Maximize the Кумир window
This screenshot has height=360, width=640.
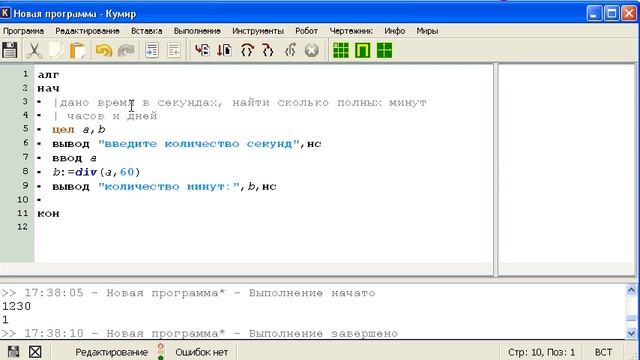coord(611,13)
